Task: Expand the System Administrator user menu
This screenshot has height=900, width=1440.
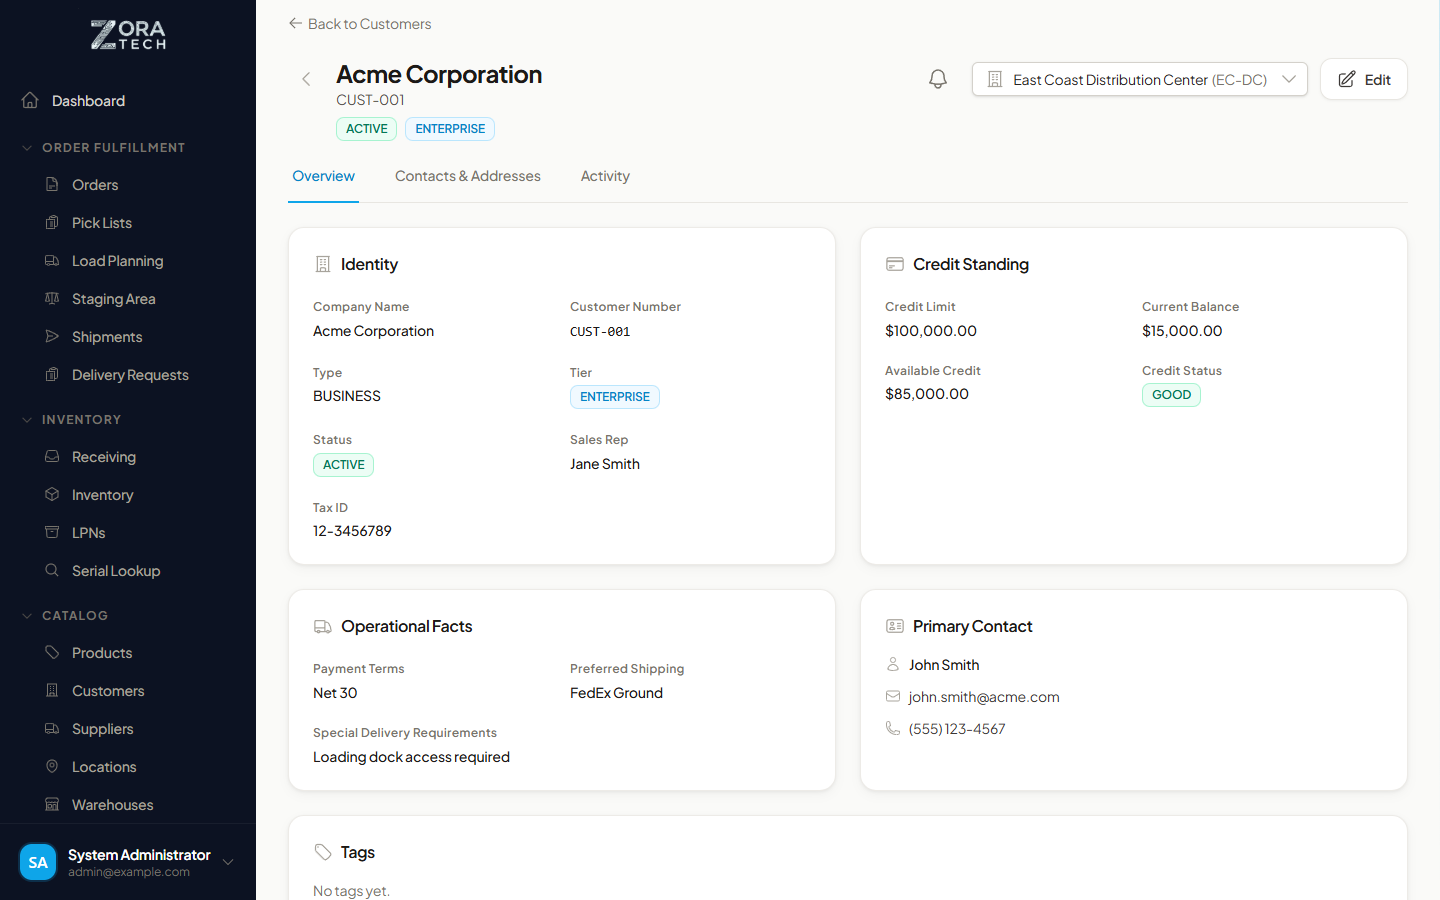Action: (228, 862)
